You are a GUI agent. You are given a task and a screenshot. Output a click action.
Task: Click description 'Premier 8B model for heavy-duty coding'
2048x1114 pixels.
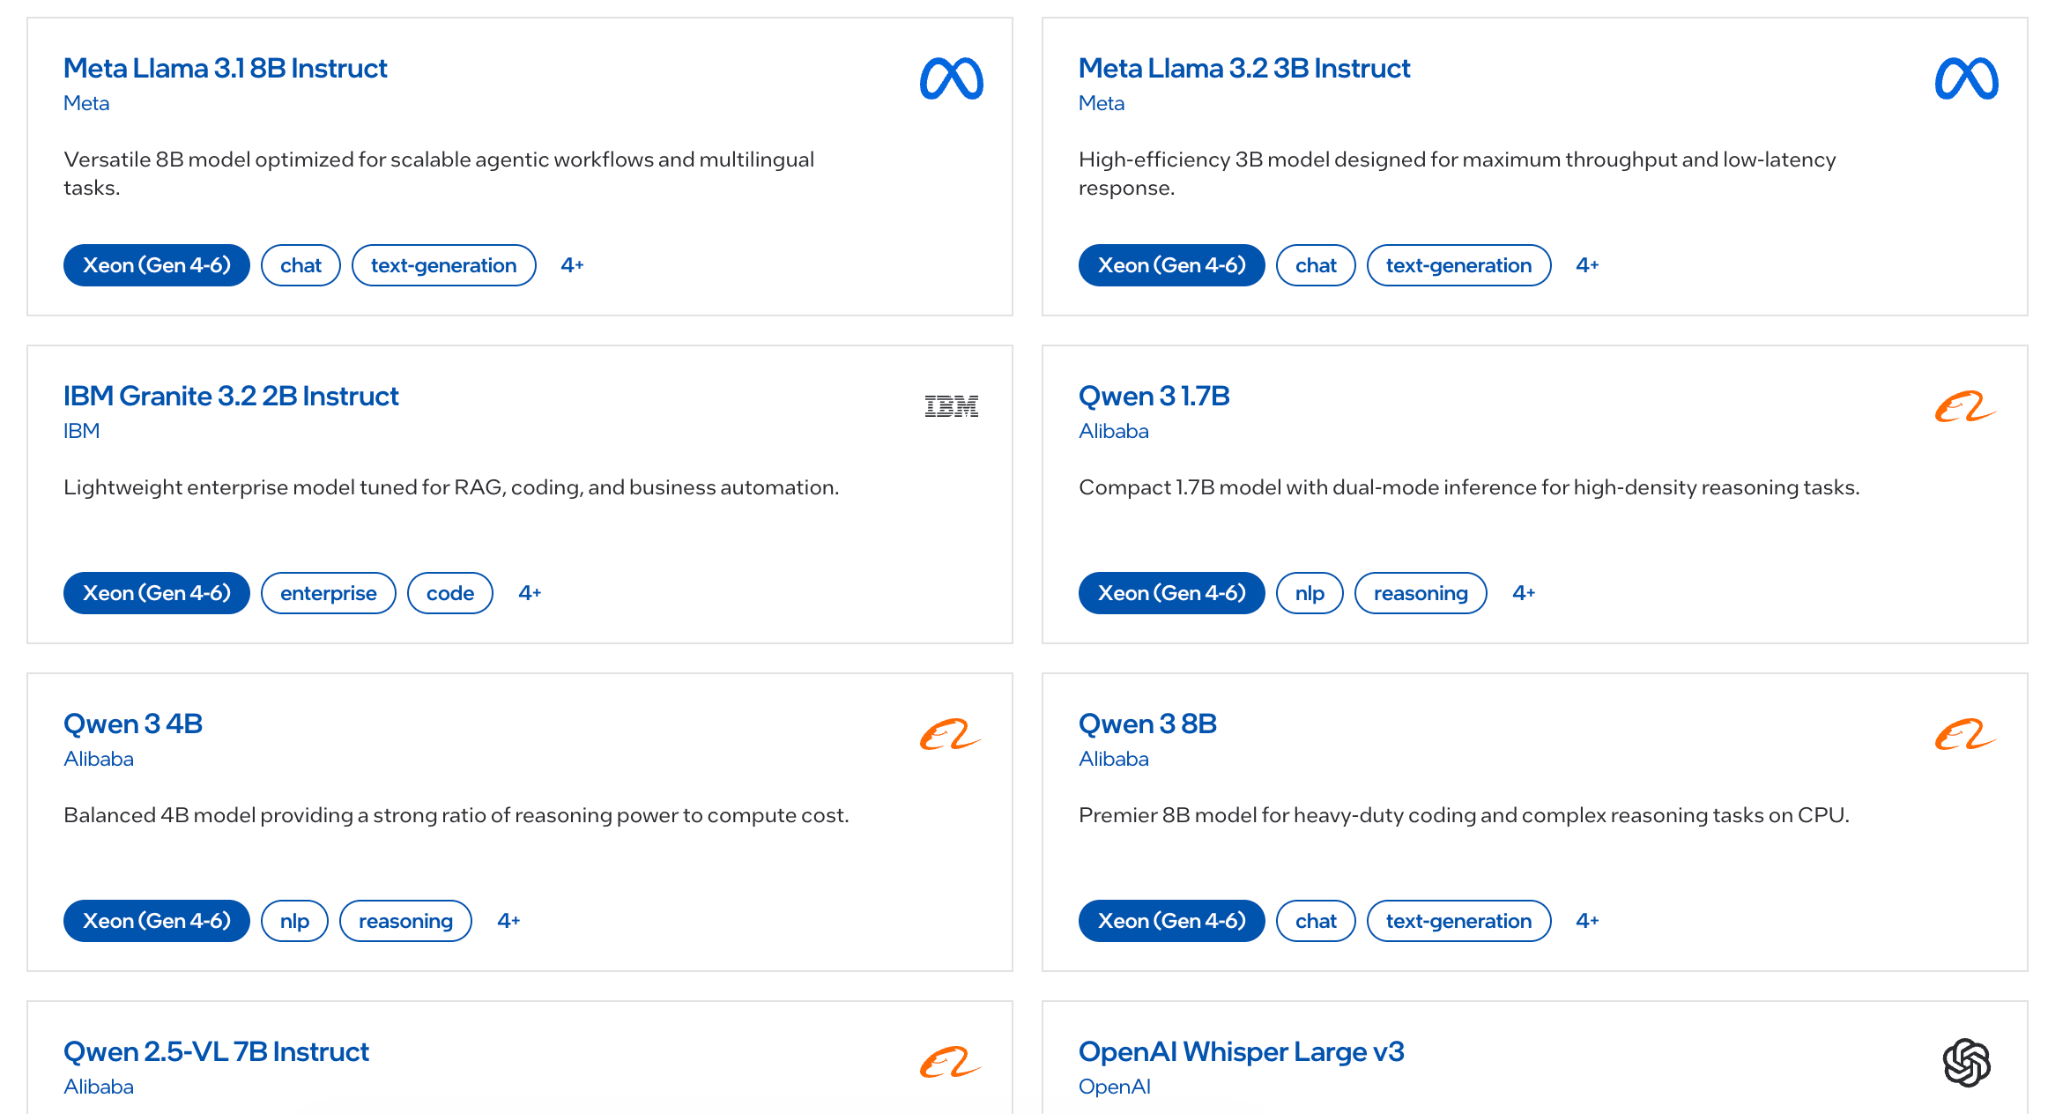[x=1464, y=816]
